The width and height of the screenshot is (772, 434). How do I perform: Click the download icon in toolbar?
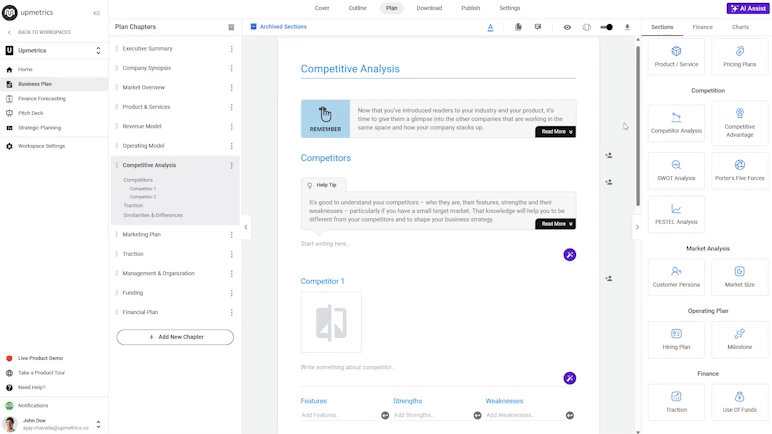click(627, 27)
